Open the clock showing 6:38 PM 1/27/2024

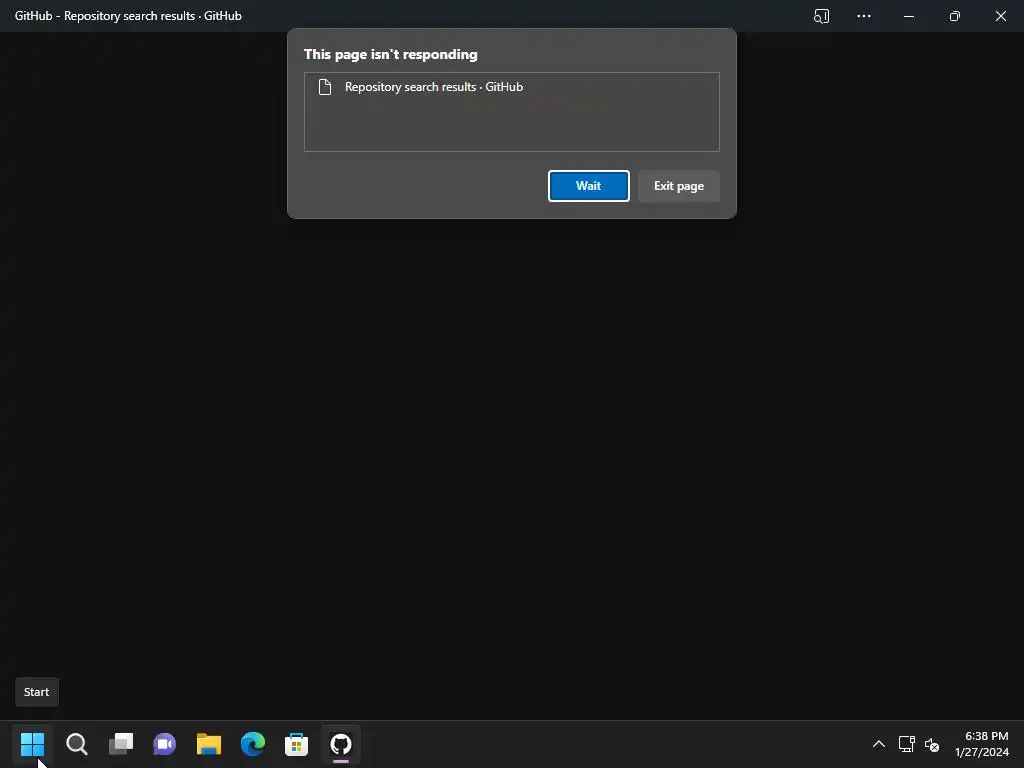coord(982,744)
